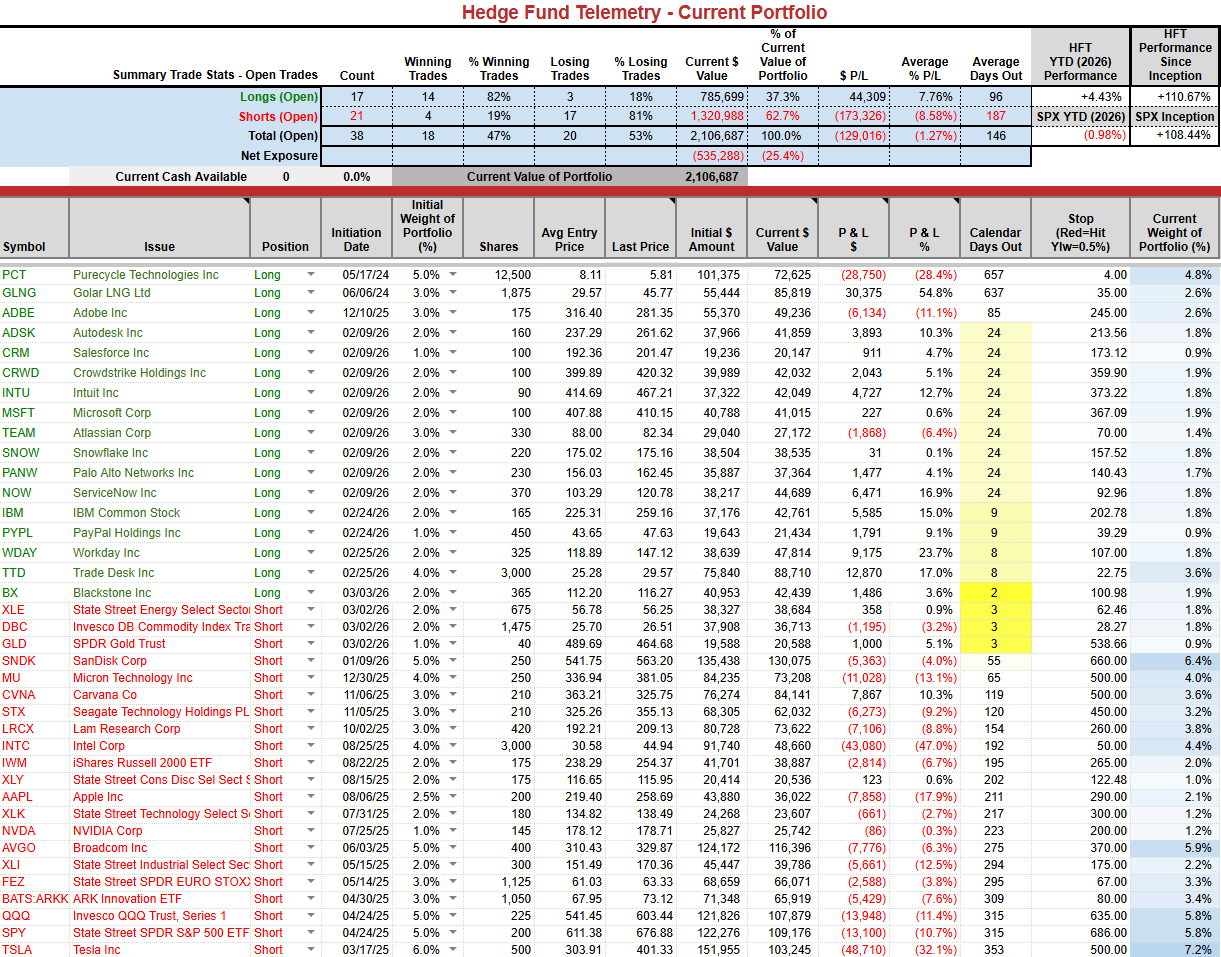The width and height of the screenshot is (1221, 957).
Task: Click the Symbol column header
Action: [x=24, y=246]
